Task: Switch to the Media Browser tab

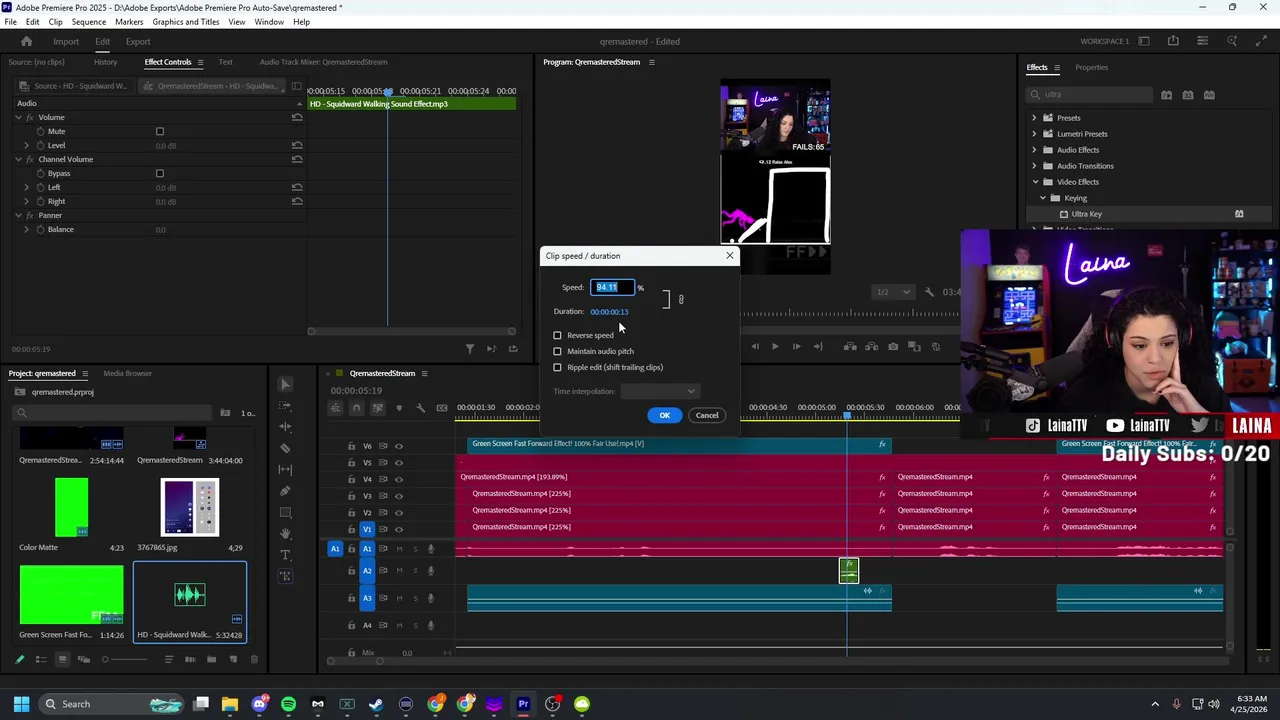Action: [128, 373]
